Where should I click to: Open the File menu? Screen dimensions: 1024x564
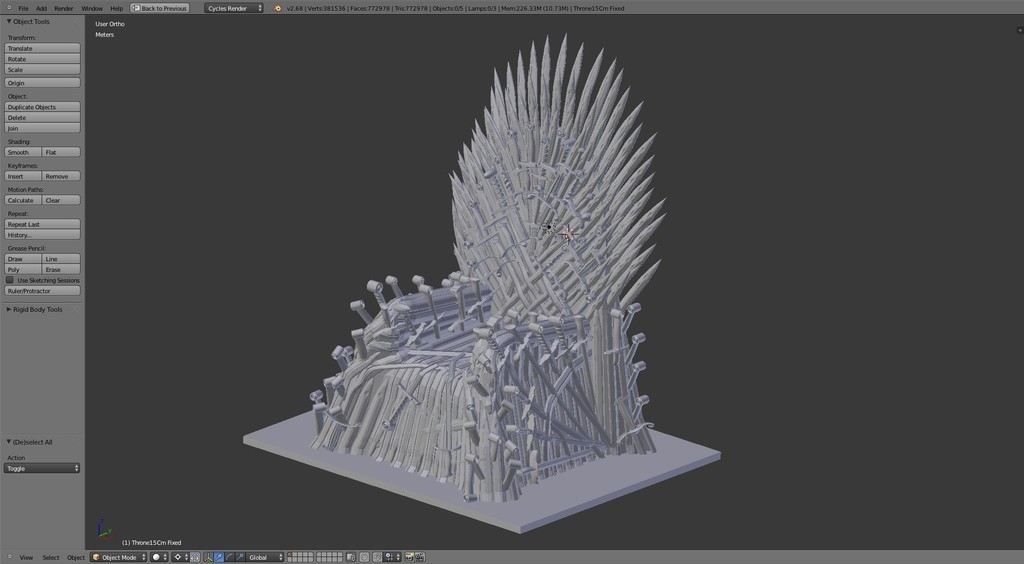tap(23, 8)
